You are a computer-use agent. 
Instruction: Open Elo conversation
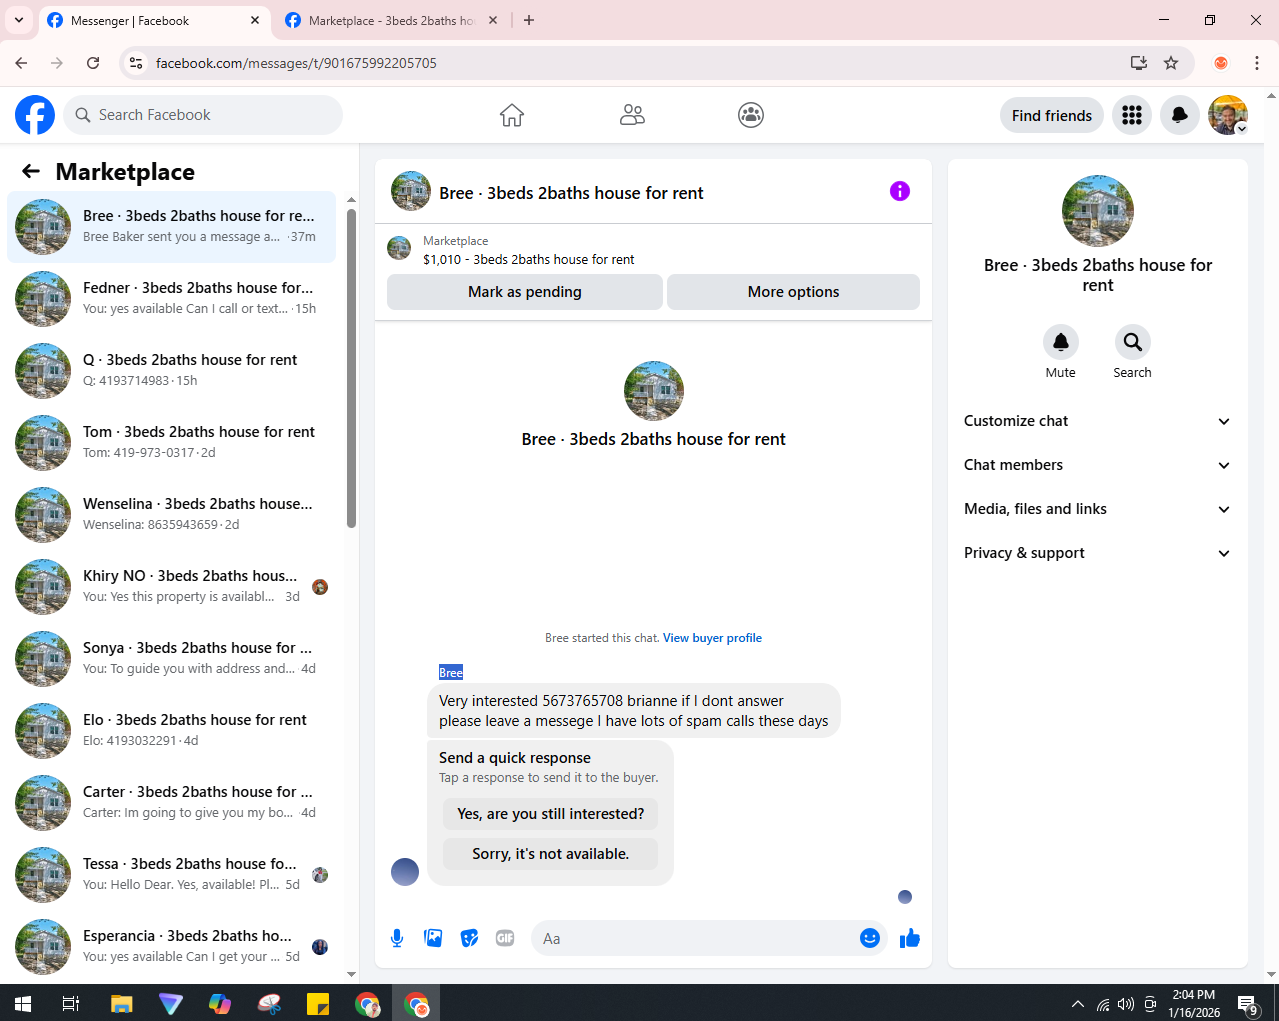[172, 731]
